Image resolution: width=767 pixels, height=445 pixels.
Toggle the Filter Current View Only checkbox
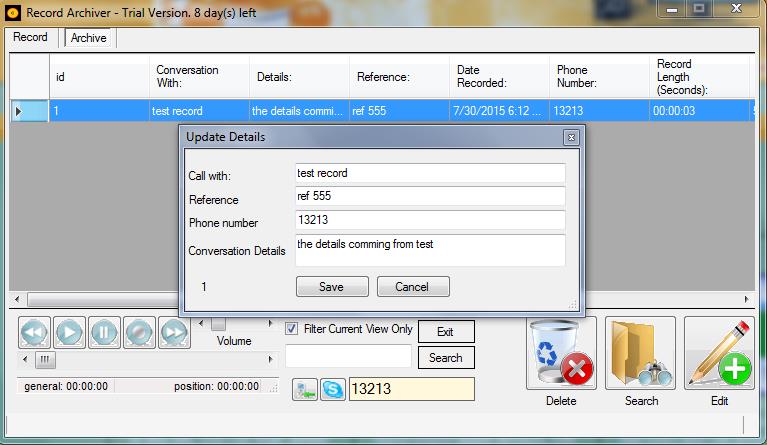click(x=292, y=329)
